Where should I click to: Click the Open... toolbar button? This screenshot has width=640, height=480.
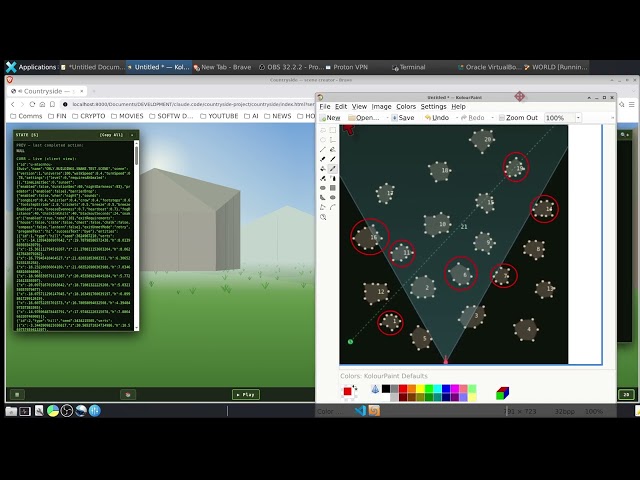364,118
